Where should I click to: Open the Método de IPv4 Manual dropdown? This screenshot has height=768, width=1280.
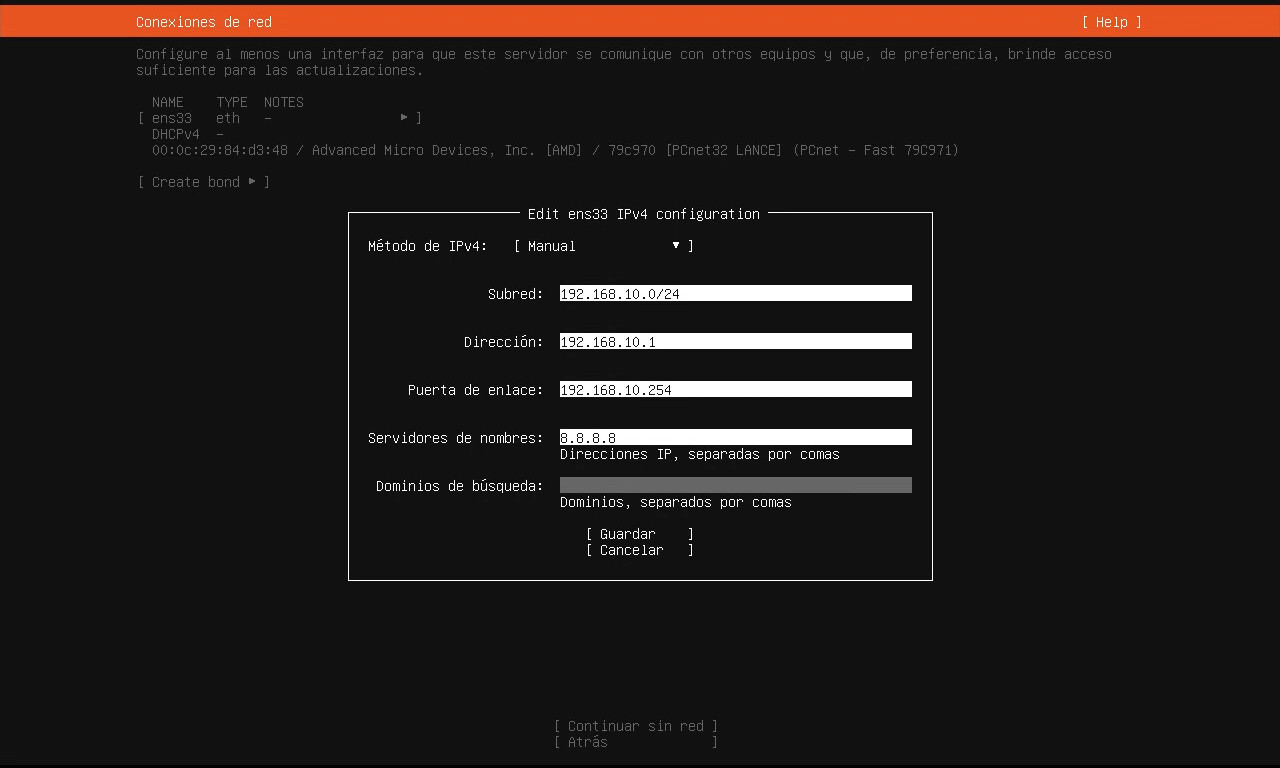click(x=603, y=246)
